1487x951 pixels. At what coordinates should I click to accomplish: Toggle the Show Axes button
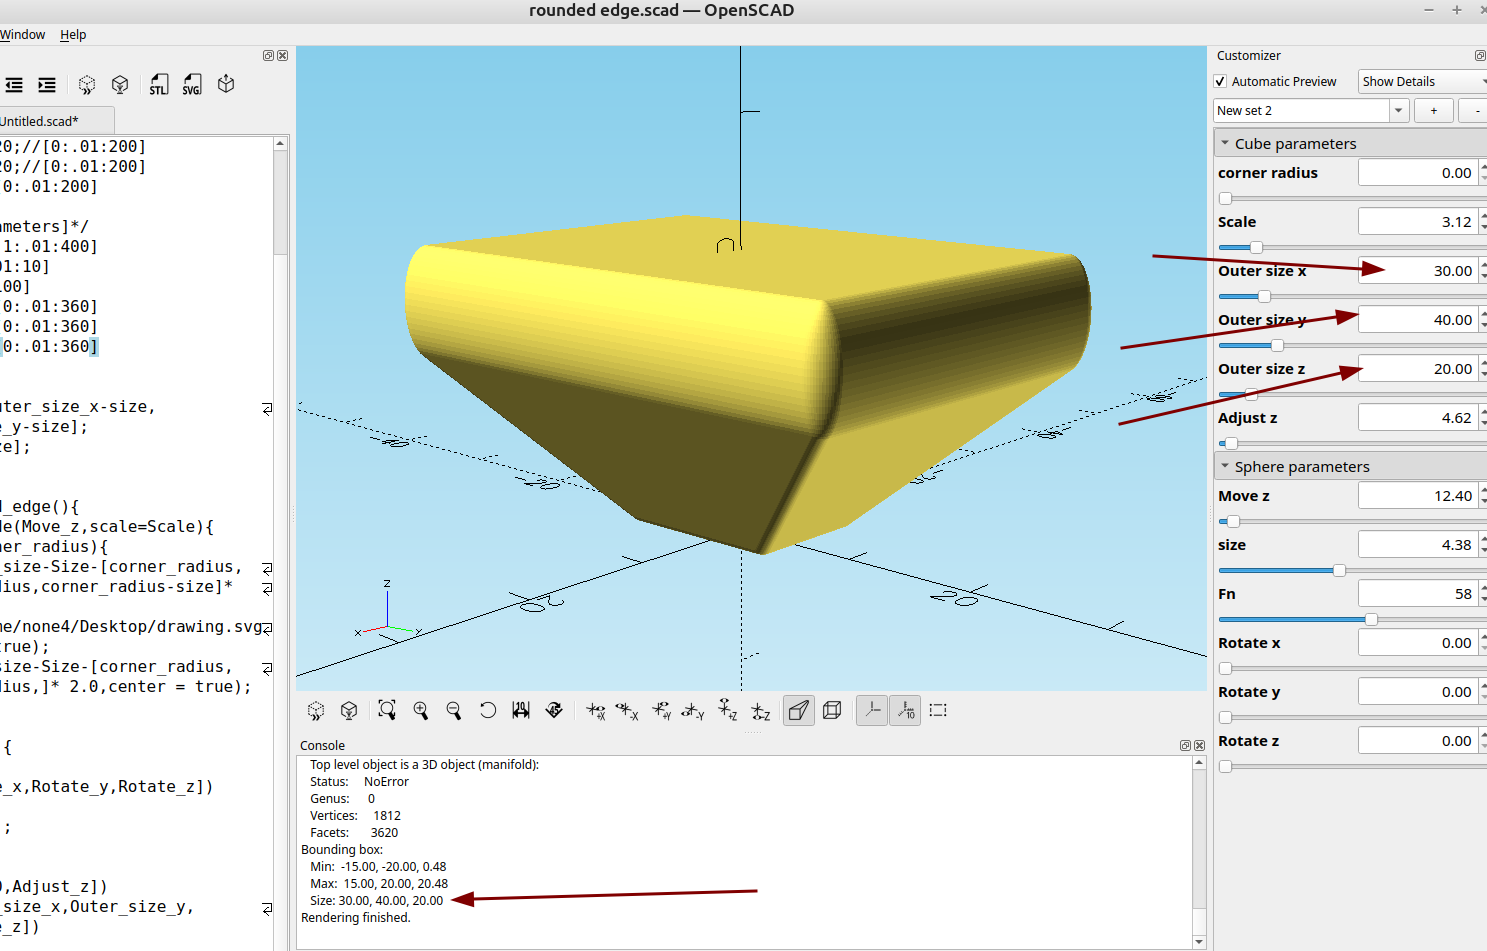[872, 710]
